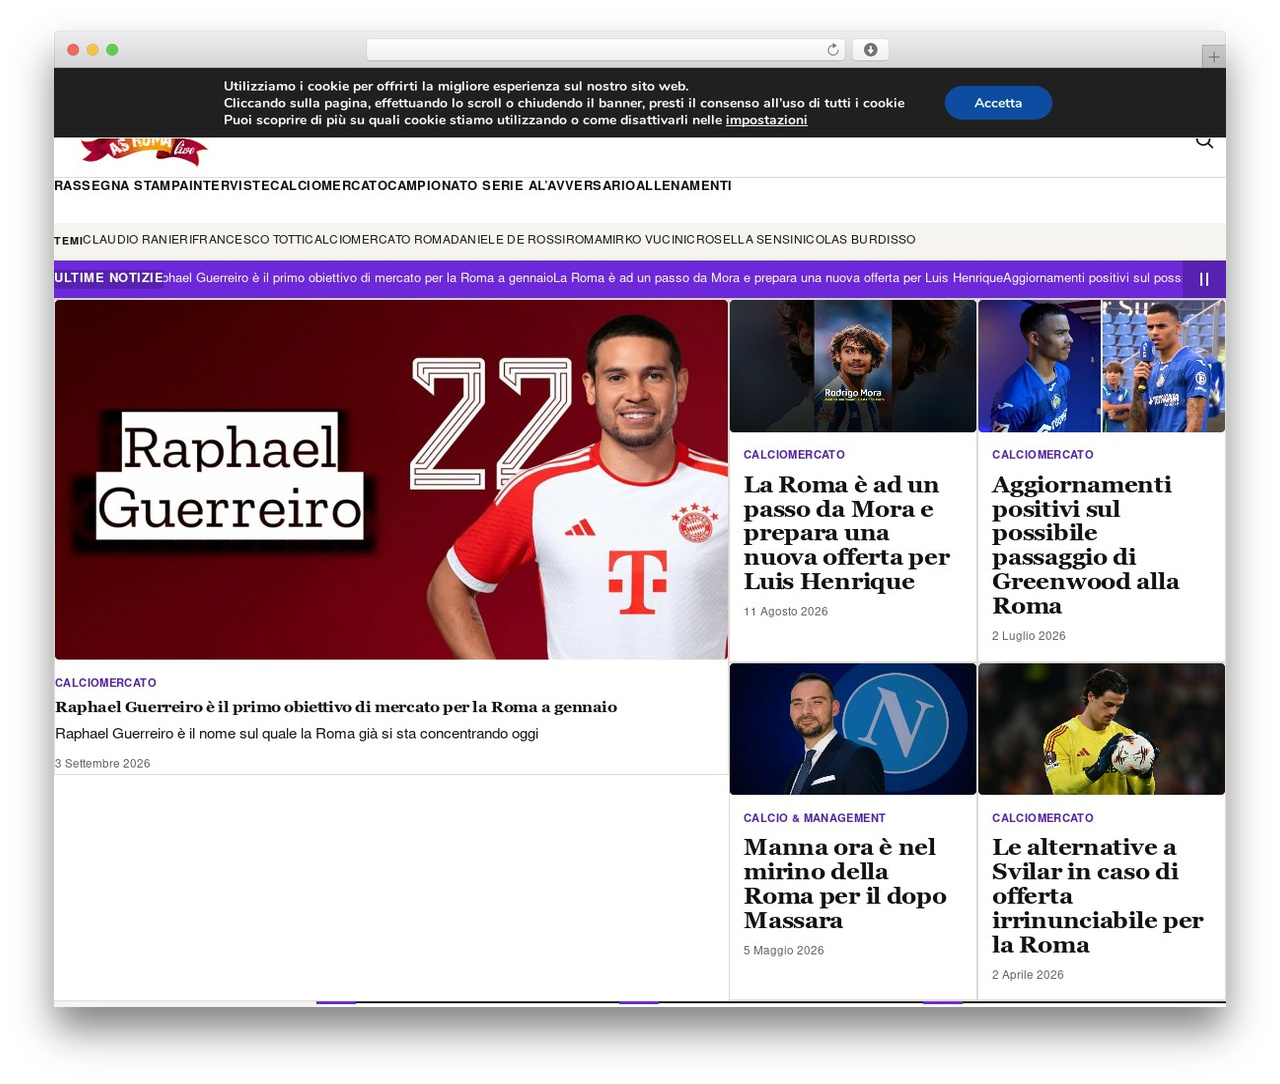The image size is (1280, 1084).
Task: Open the browser downloads icon
Action: click(870, 50)
